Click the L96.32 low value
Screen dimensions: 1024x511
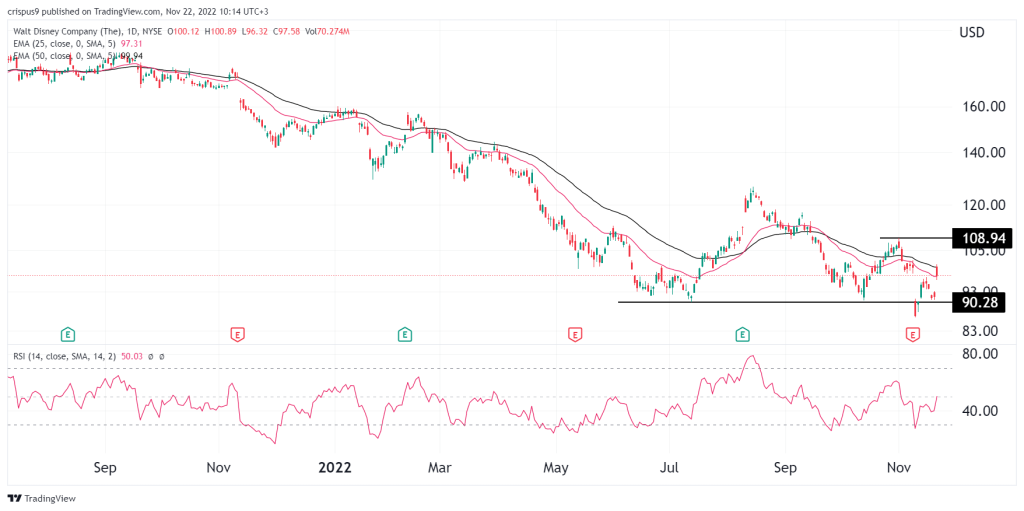tap(253, 29)
